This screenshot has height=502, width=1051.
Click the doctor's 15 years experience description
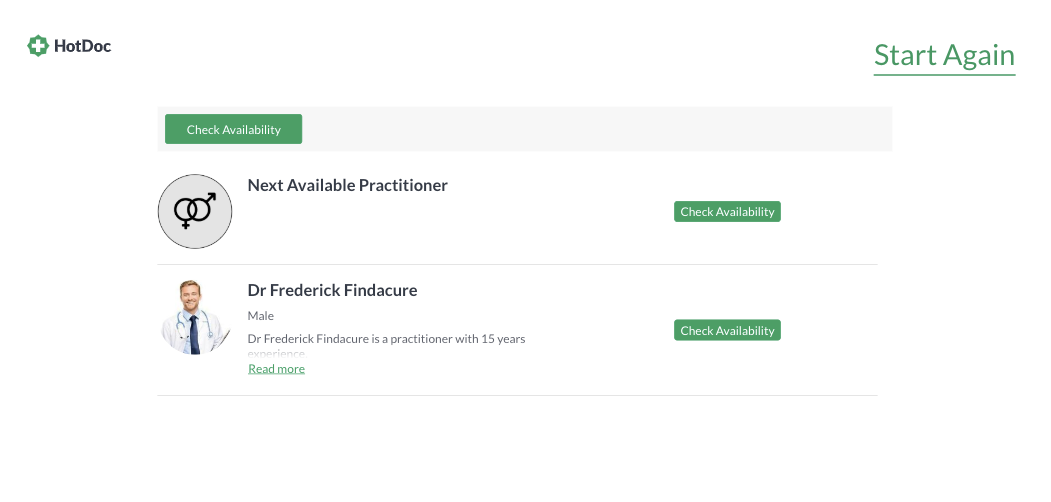[386, 338]
